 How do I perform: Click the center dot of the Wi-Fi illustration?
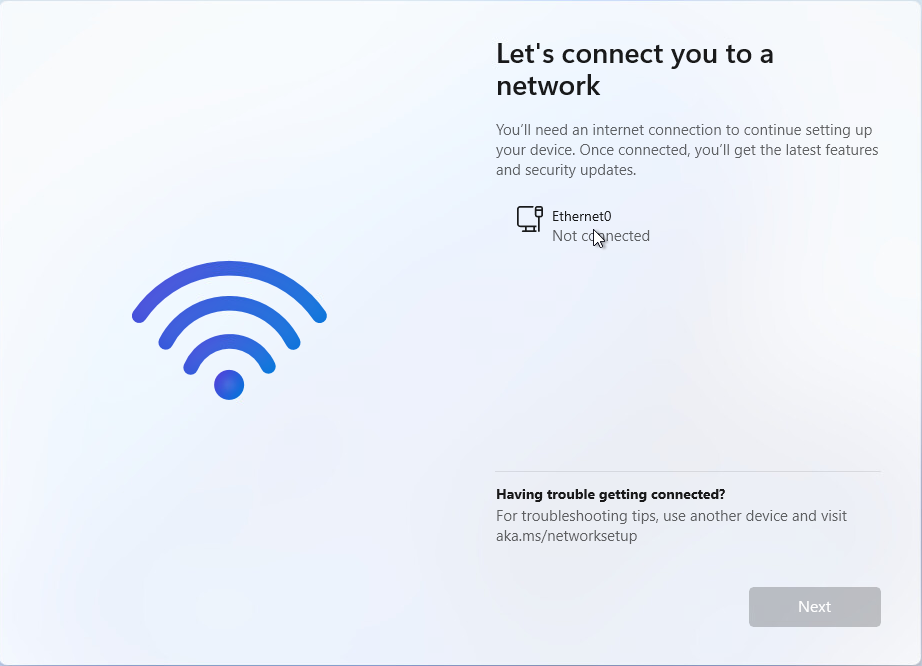click(x=229, y=384)
